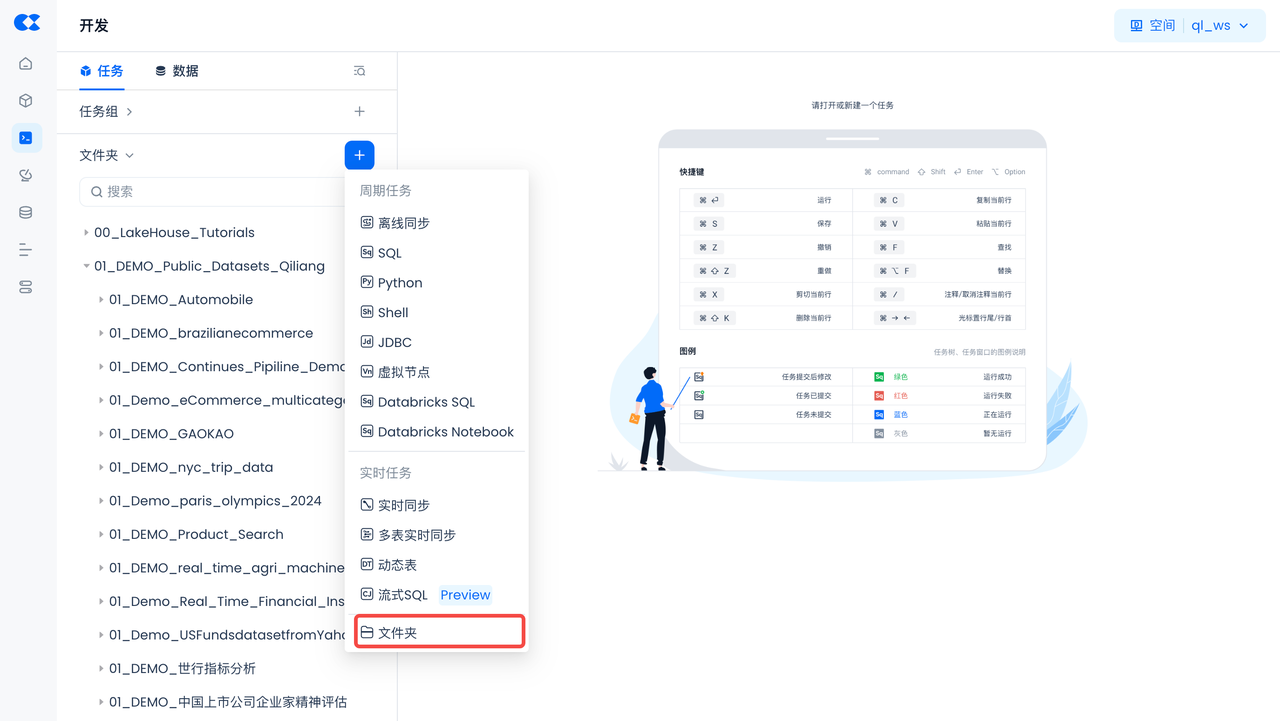Collapse the 文件夹 section header
Screen dimensions: 1280x721
106,155
